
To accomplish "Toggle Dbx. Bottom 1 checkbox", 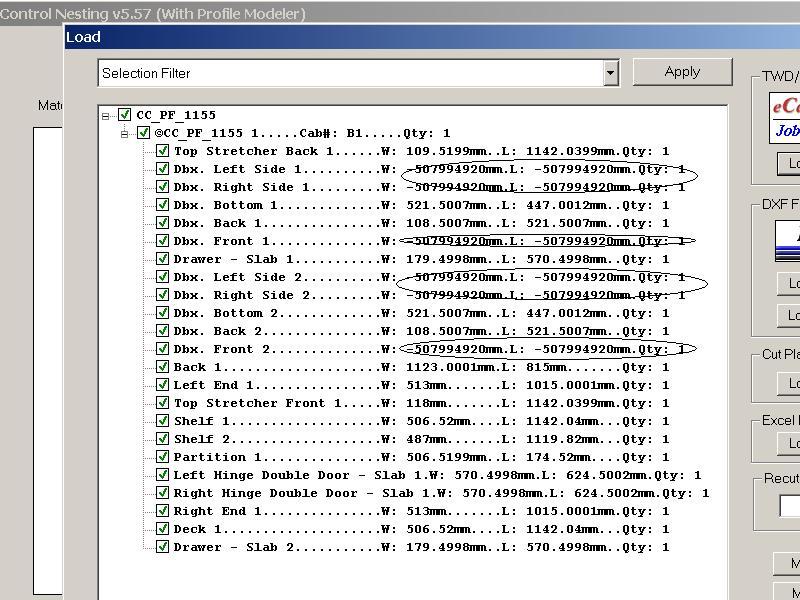I will 162,205.
